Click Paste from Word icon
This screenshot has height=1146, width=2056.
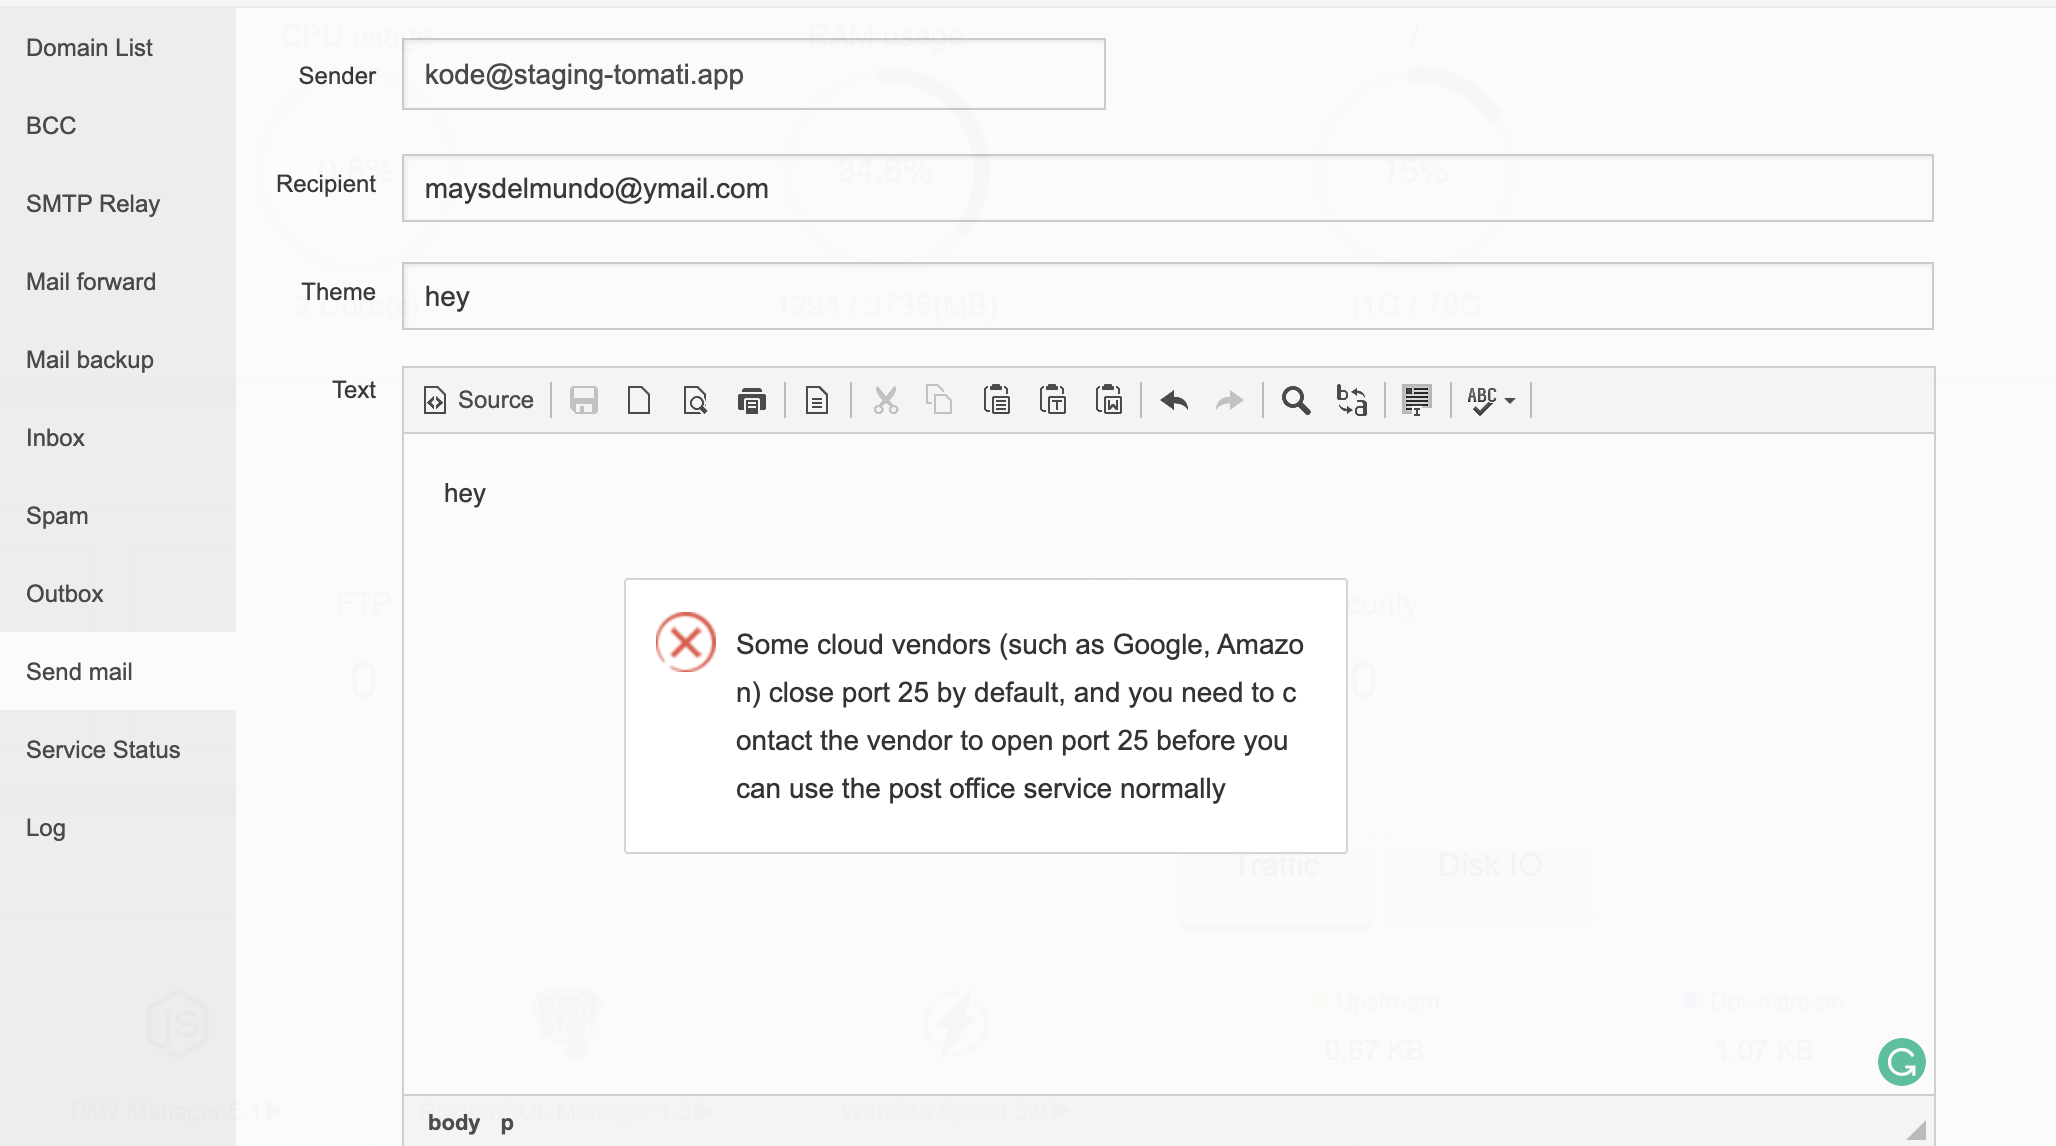[x=1108, y=400]
